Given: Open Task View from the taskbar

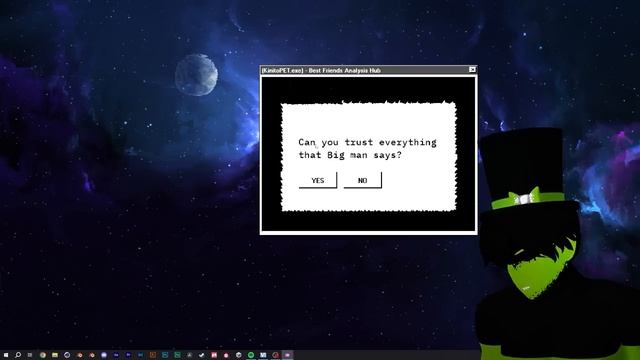Looking at the screenshot, I should (30, 355).
